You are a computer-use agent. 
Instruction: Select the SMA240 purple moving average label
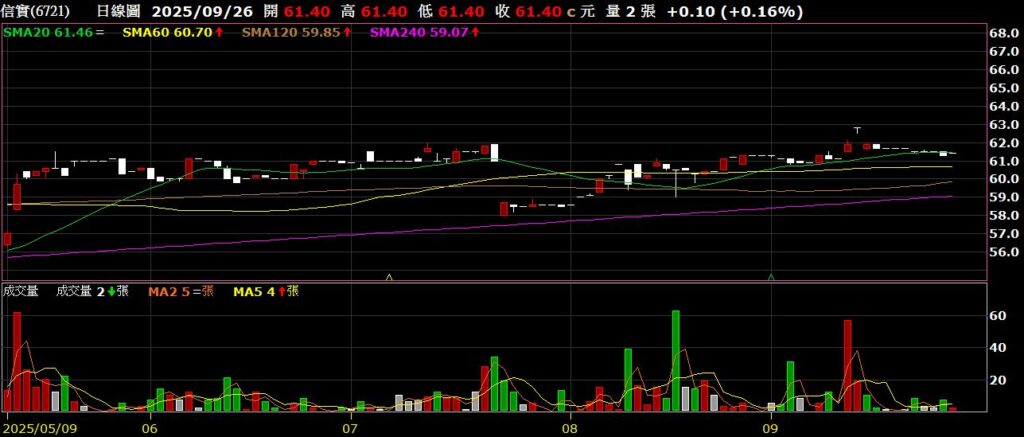point(419,33)
